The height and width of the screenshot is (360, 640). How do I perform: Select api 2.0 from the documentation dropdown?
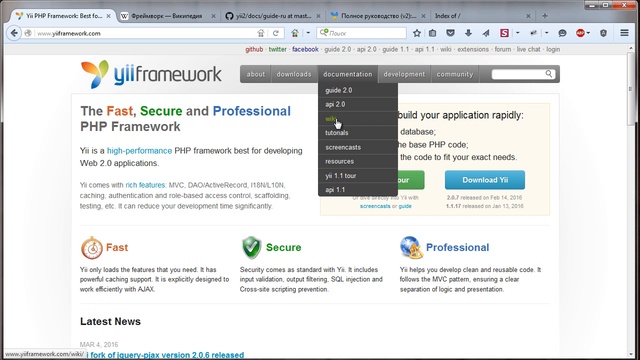point(358,104)
